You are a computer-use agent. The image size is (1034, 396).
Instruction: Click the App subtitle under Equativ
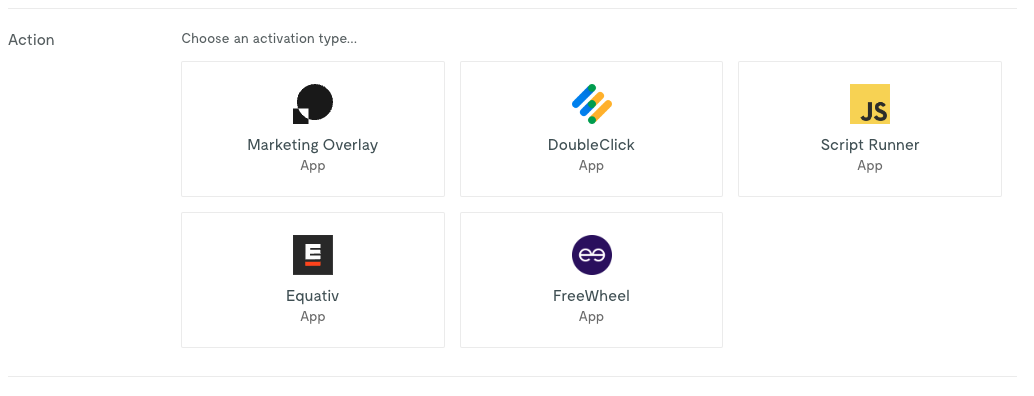point(313,316)
